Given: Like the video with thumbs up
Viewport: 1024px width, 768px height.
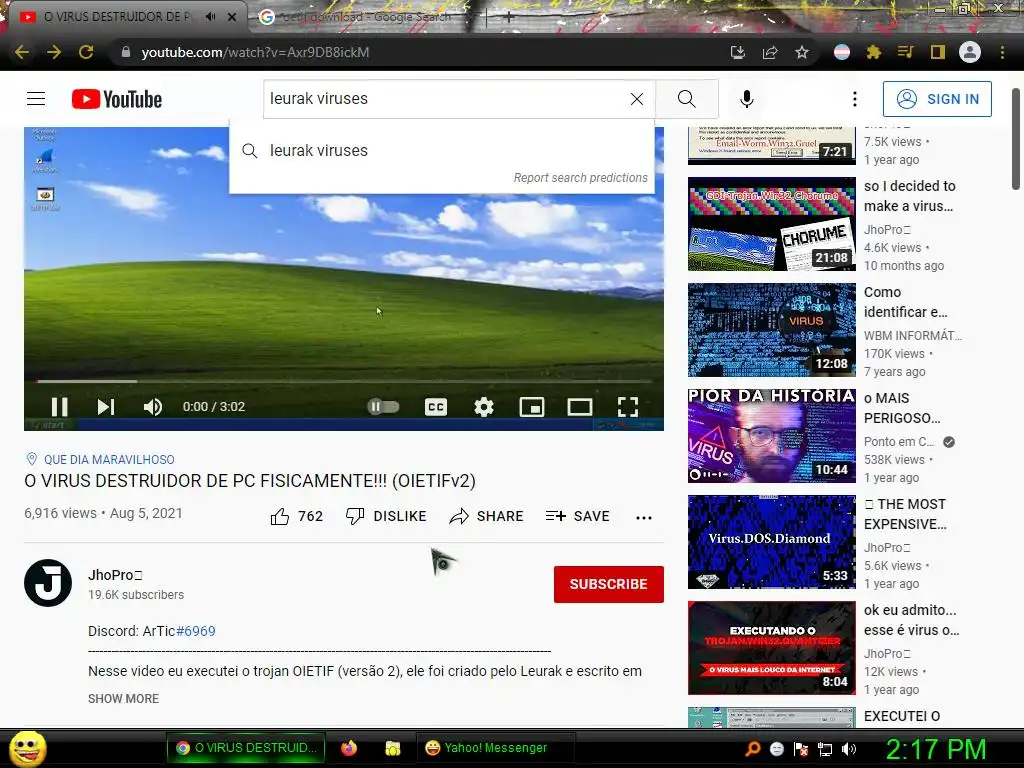Looking at the screenshot, I should 296,517.
